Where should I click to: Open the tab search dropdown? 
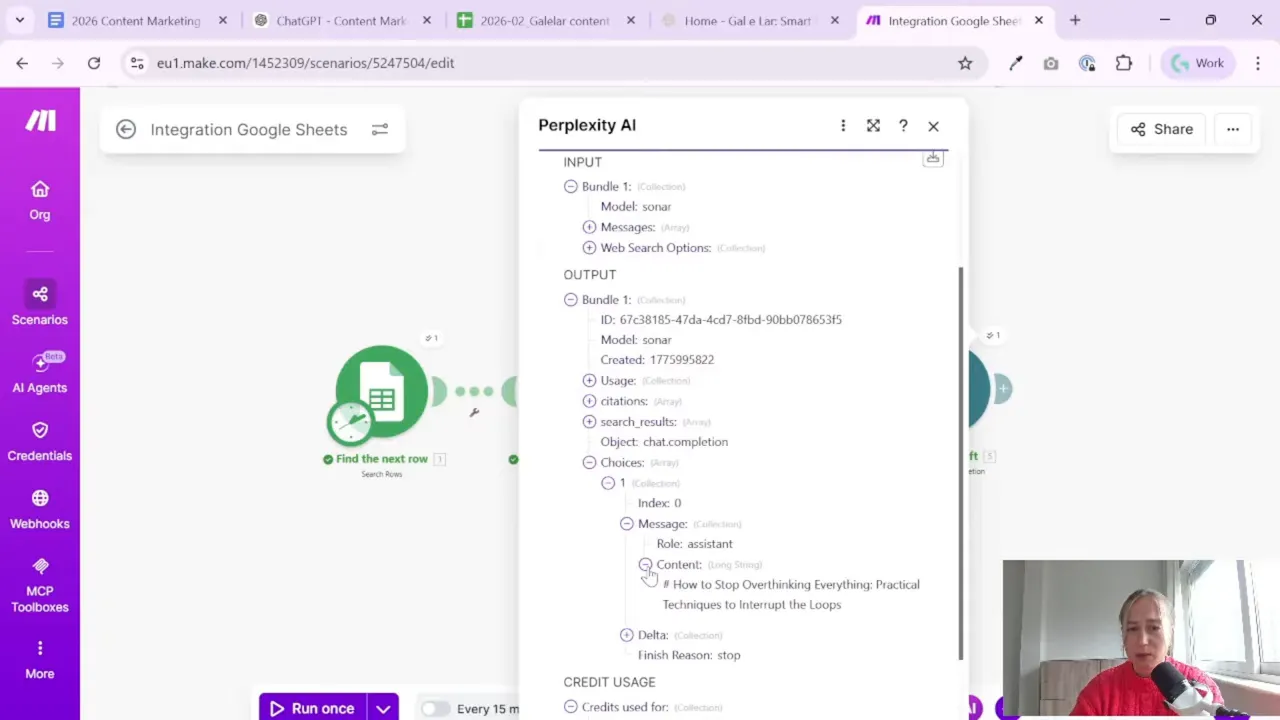click(19, 20)
